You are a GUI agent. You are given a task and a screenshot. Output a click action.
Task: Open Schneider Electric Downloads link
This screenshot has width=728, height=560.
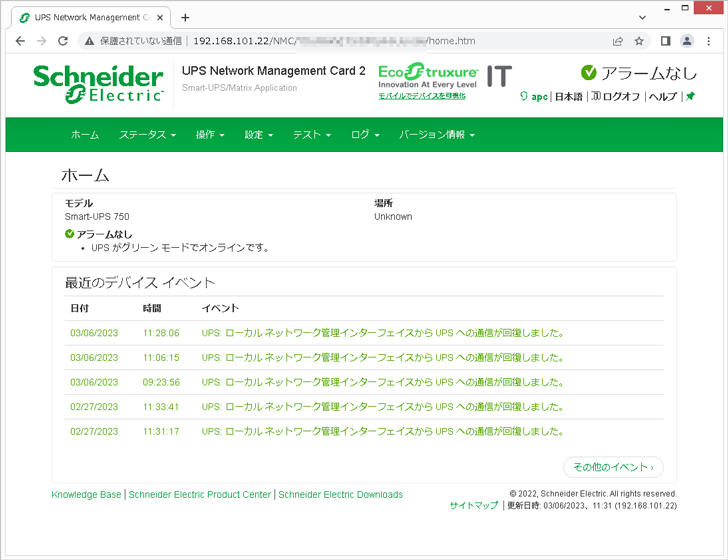coord(340,495)
